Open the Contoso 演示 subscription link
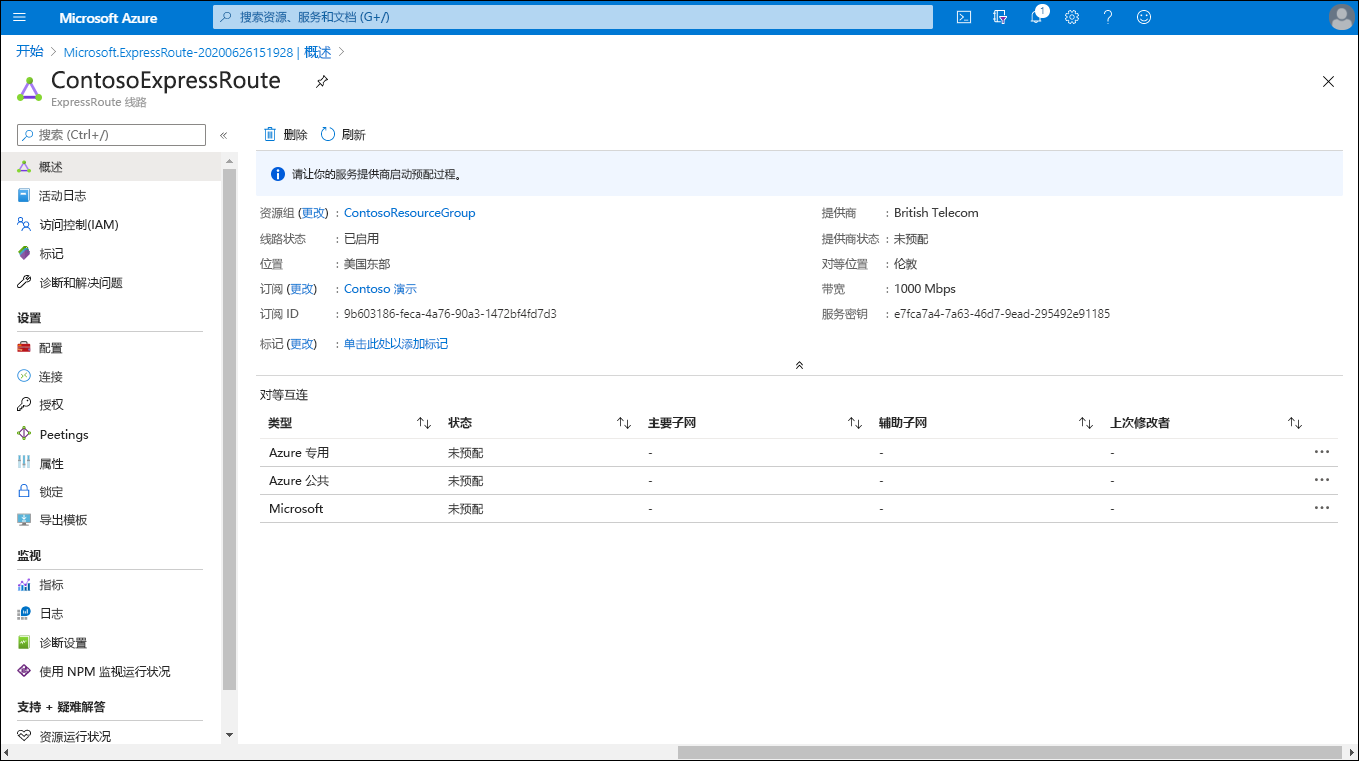Screen dimensions: 1359x761 click(x=380, y=289)
